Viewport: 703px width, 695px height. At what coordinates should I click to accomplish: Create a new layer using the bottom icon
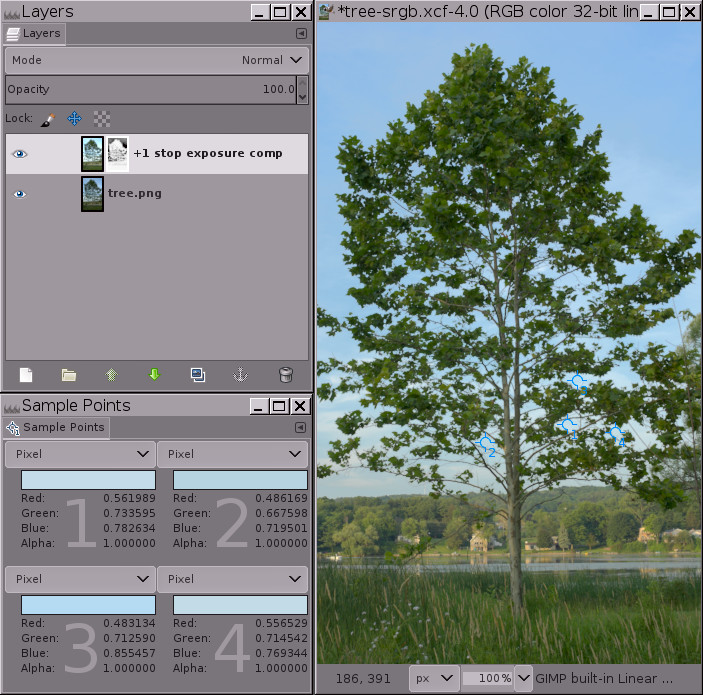pos(26,375)
